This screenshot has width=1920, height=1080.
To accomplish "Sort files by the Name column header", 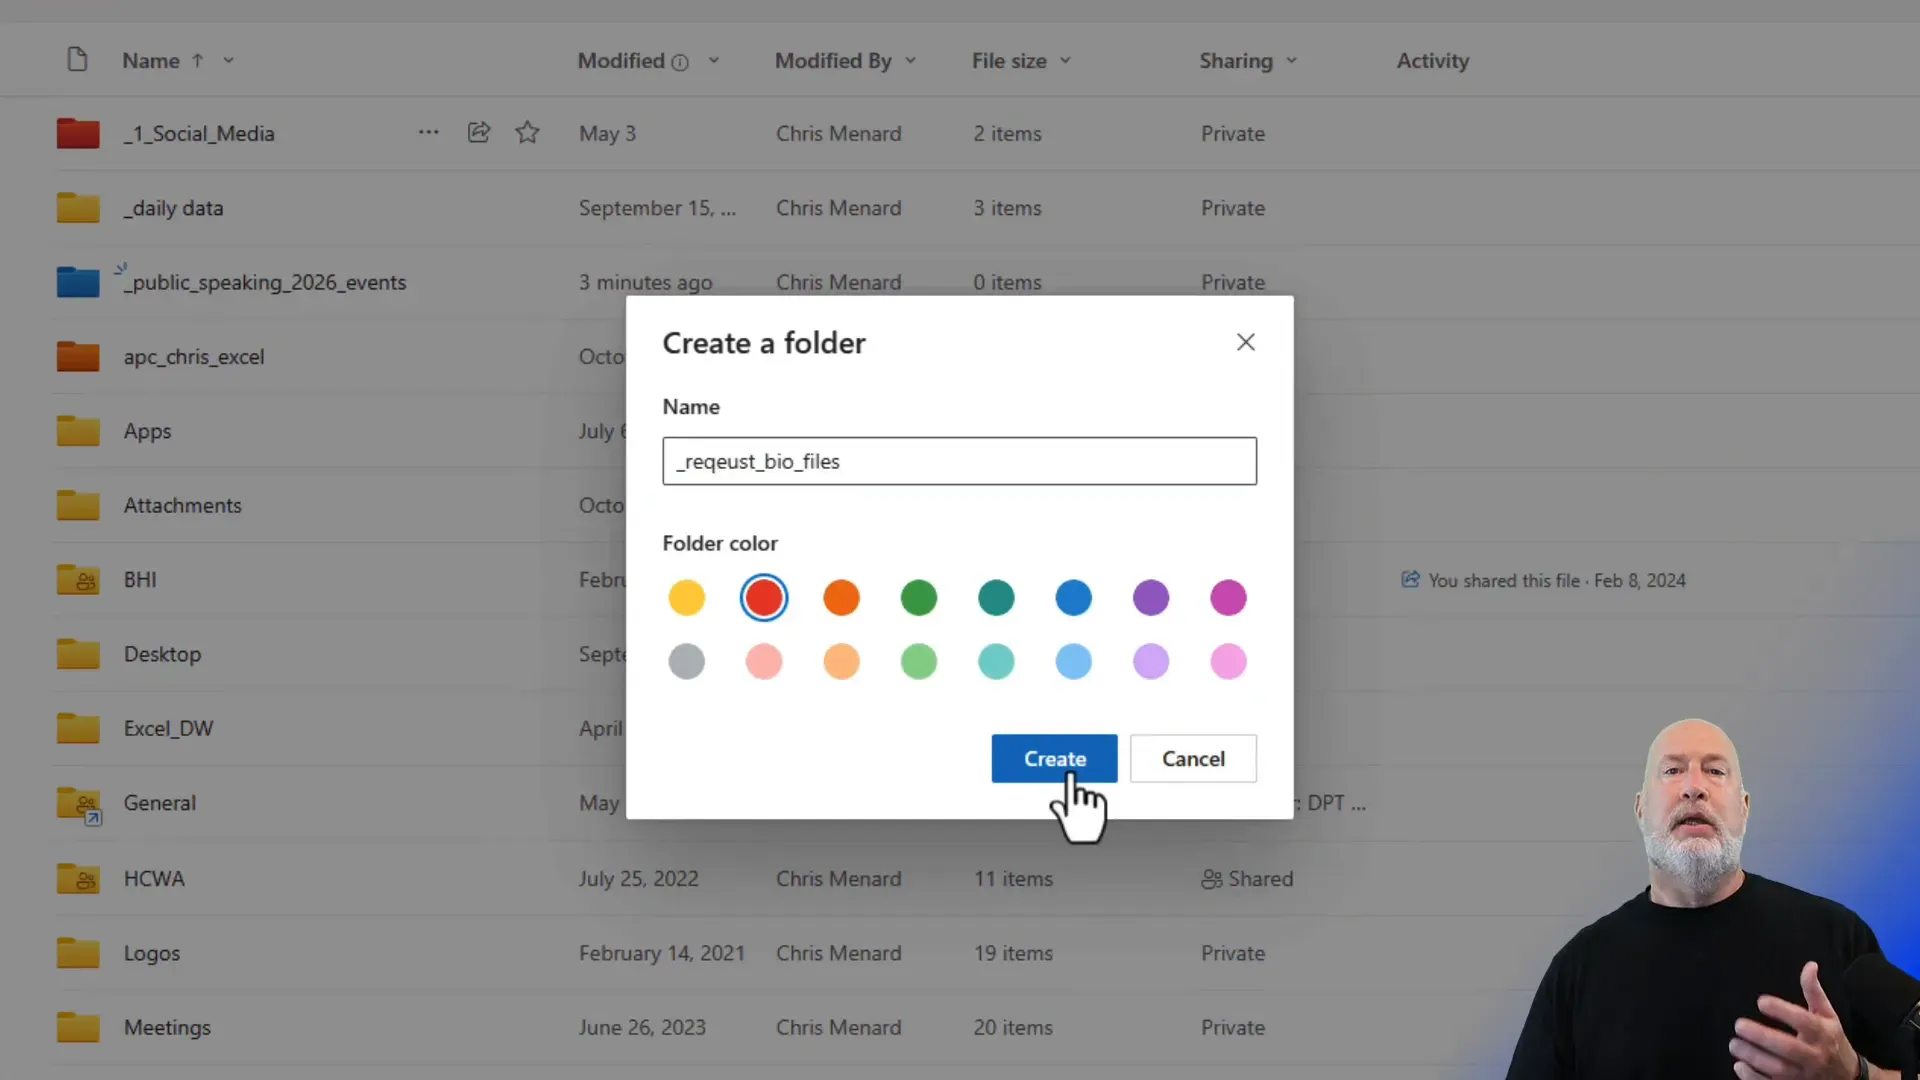I will pyautogui.click(x=150, y=61).
